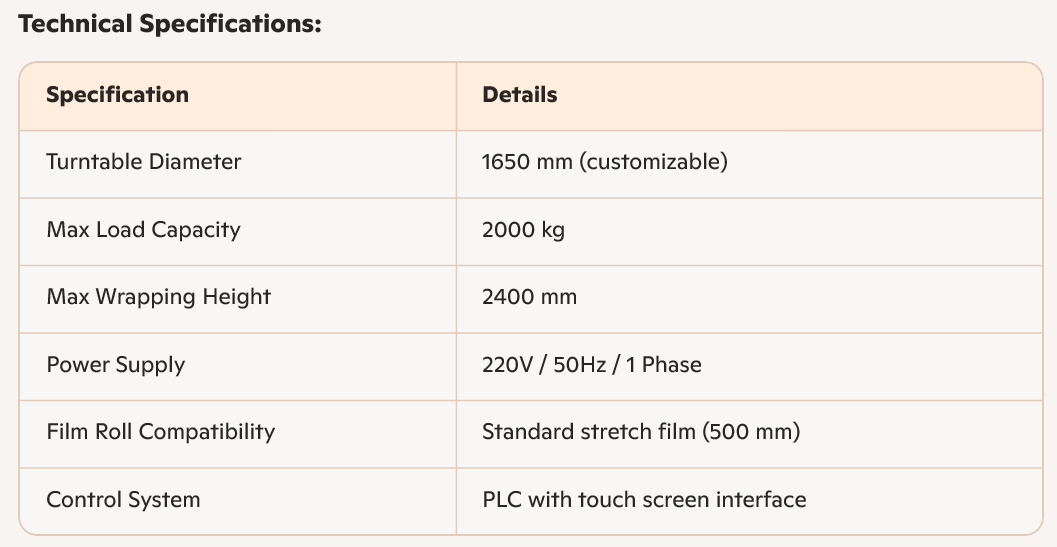Click the word Specifications in the heading
The width and height of the screenshot is (1057, 547).
(x=231, y=24)
